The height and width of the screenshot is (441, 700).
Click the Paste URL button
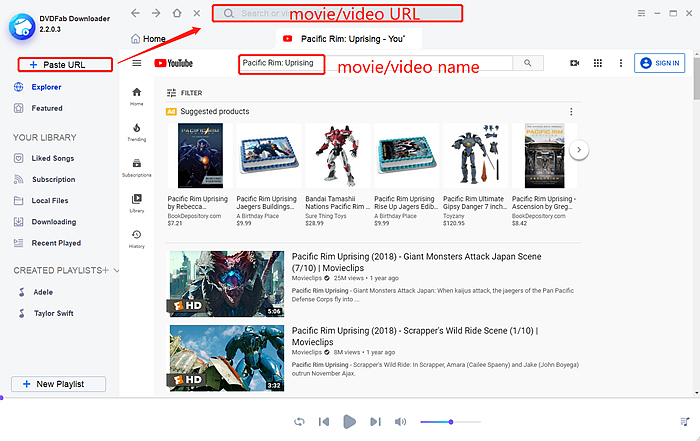(x=65, y=65)
